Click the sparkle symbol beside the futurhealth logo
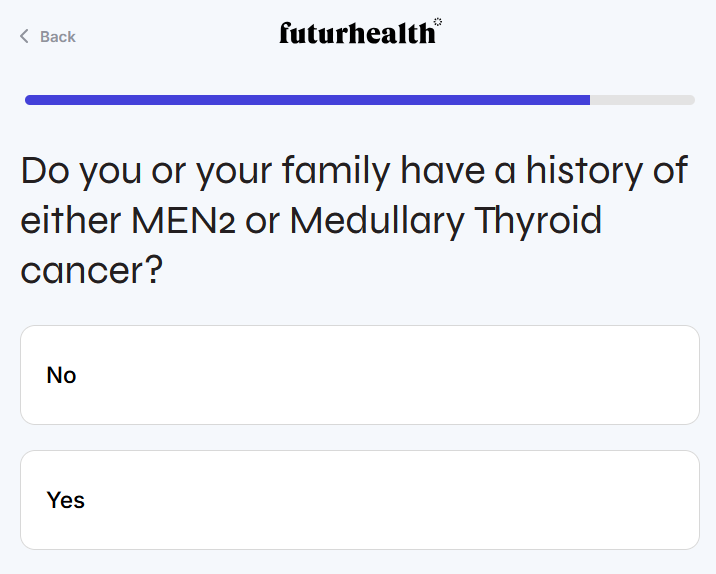This screenshot has height=574, width=716. pyautogui.click(x=438, y=21)
